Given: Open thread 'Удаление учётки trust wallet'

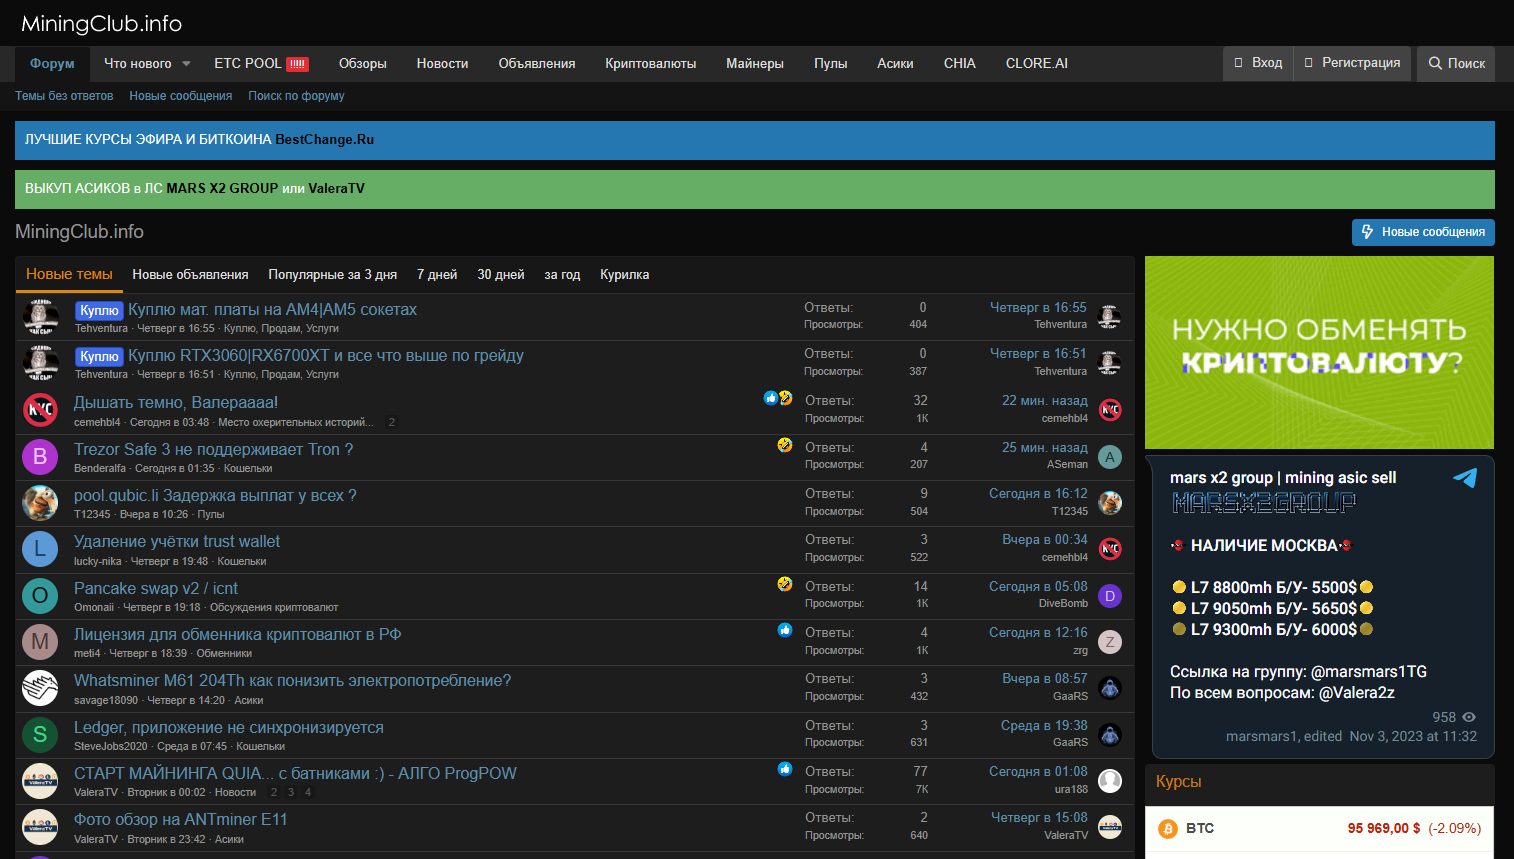Looking at the screenshot, I should (x=177, y=541).
